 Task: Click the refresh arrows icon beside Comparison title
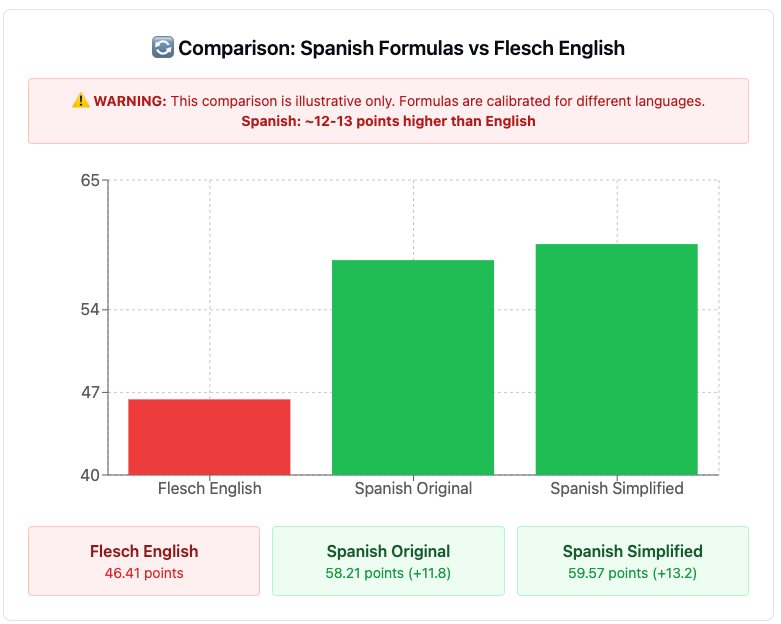[x=162, y=48]
